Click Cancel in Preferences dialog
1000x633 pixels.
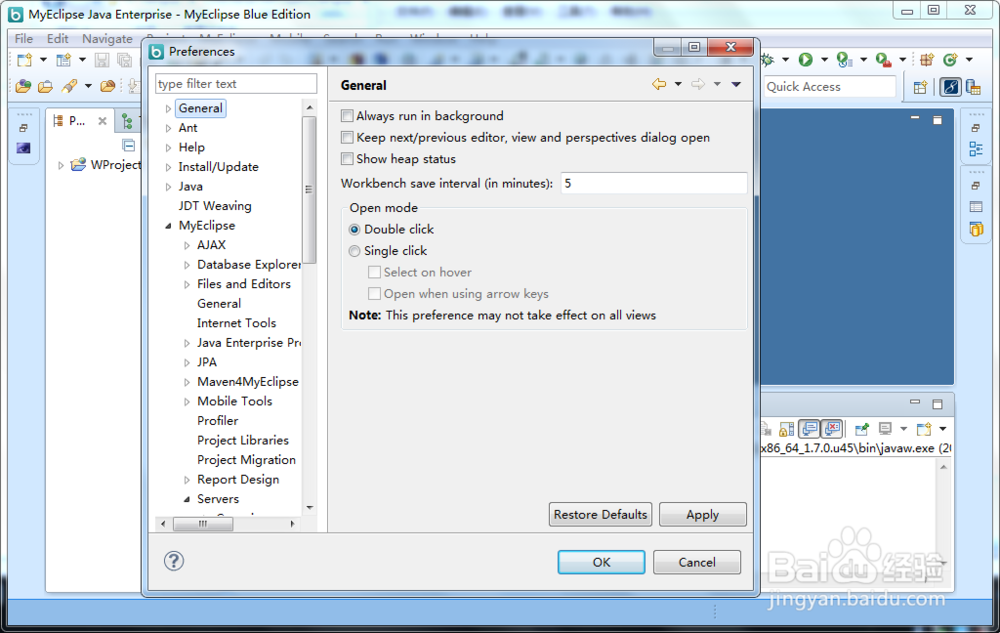tap(696, 562)
